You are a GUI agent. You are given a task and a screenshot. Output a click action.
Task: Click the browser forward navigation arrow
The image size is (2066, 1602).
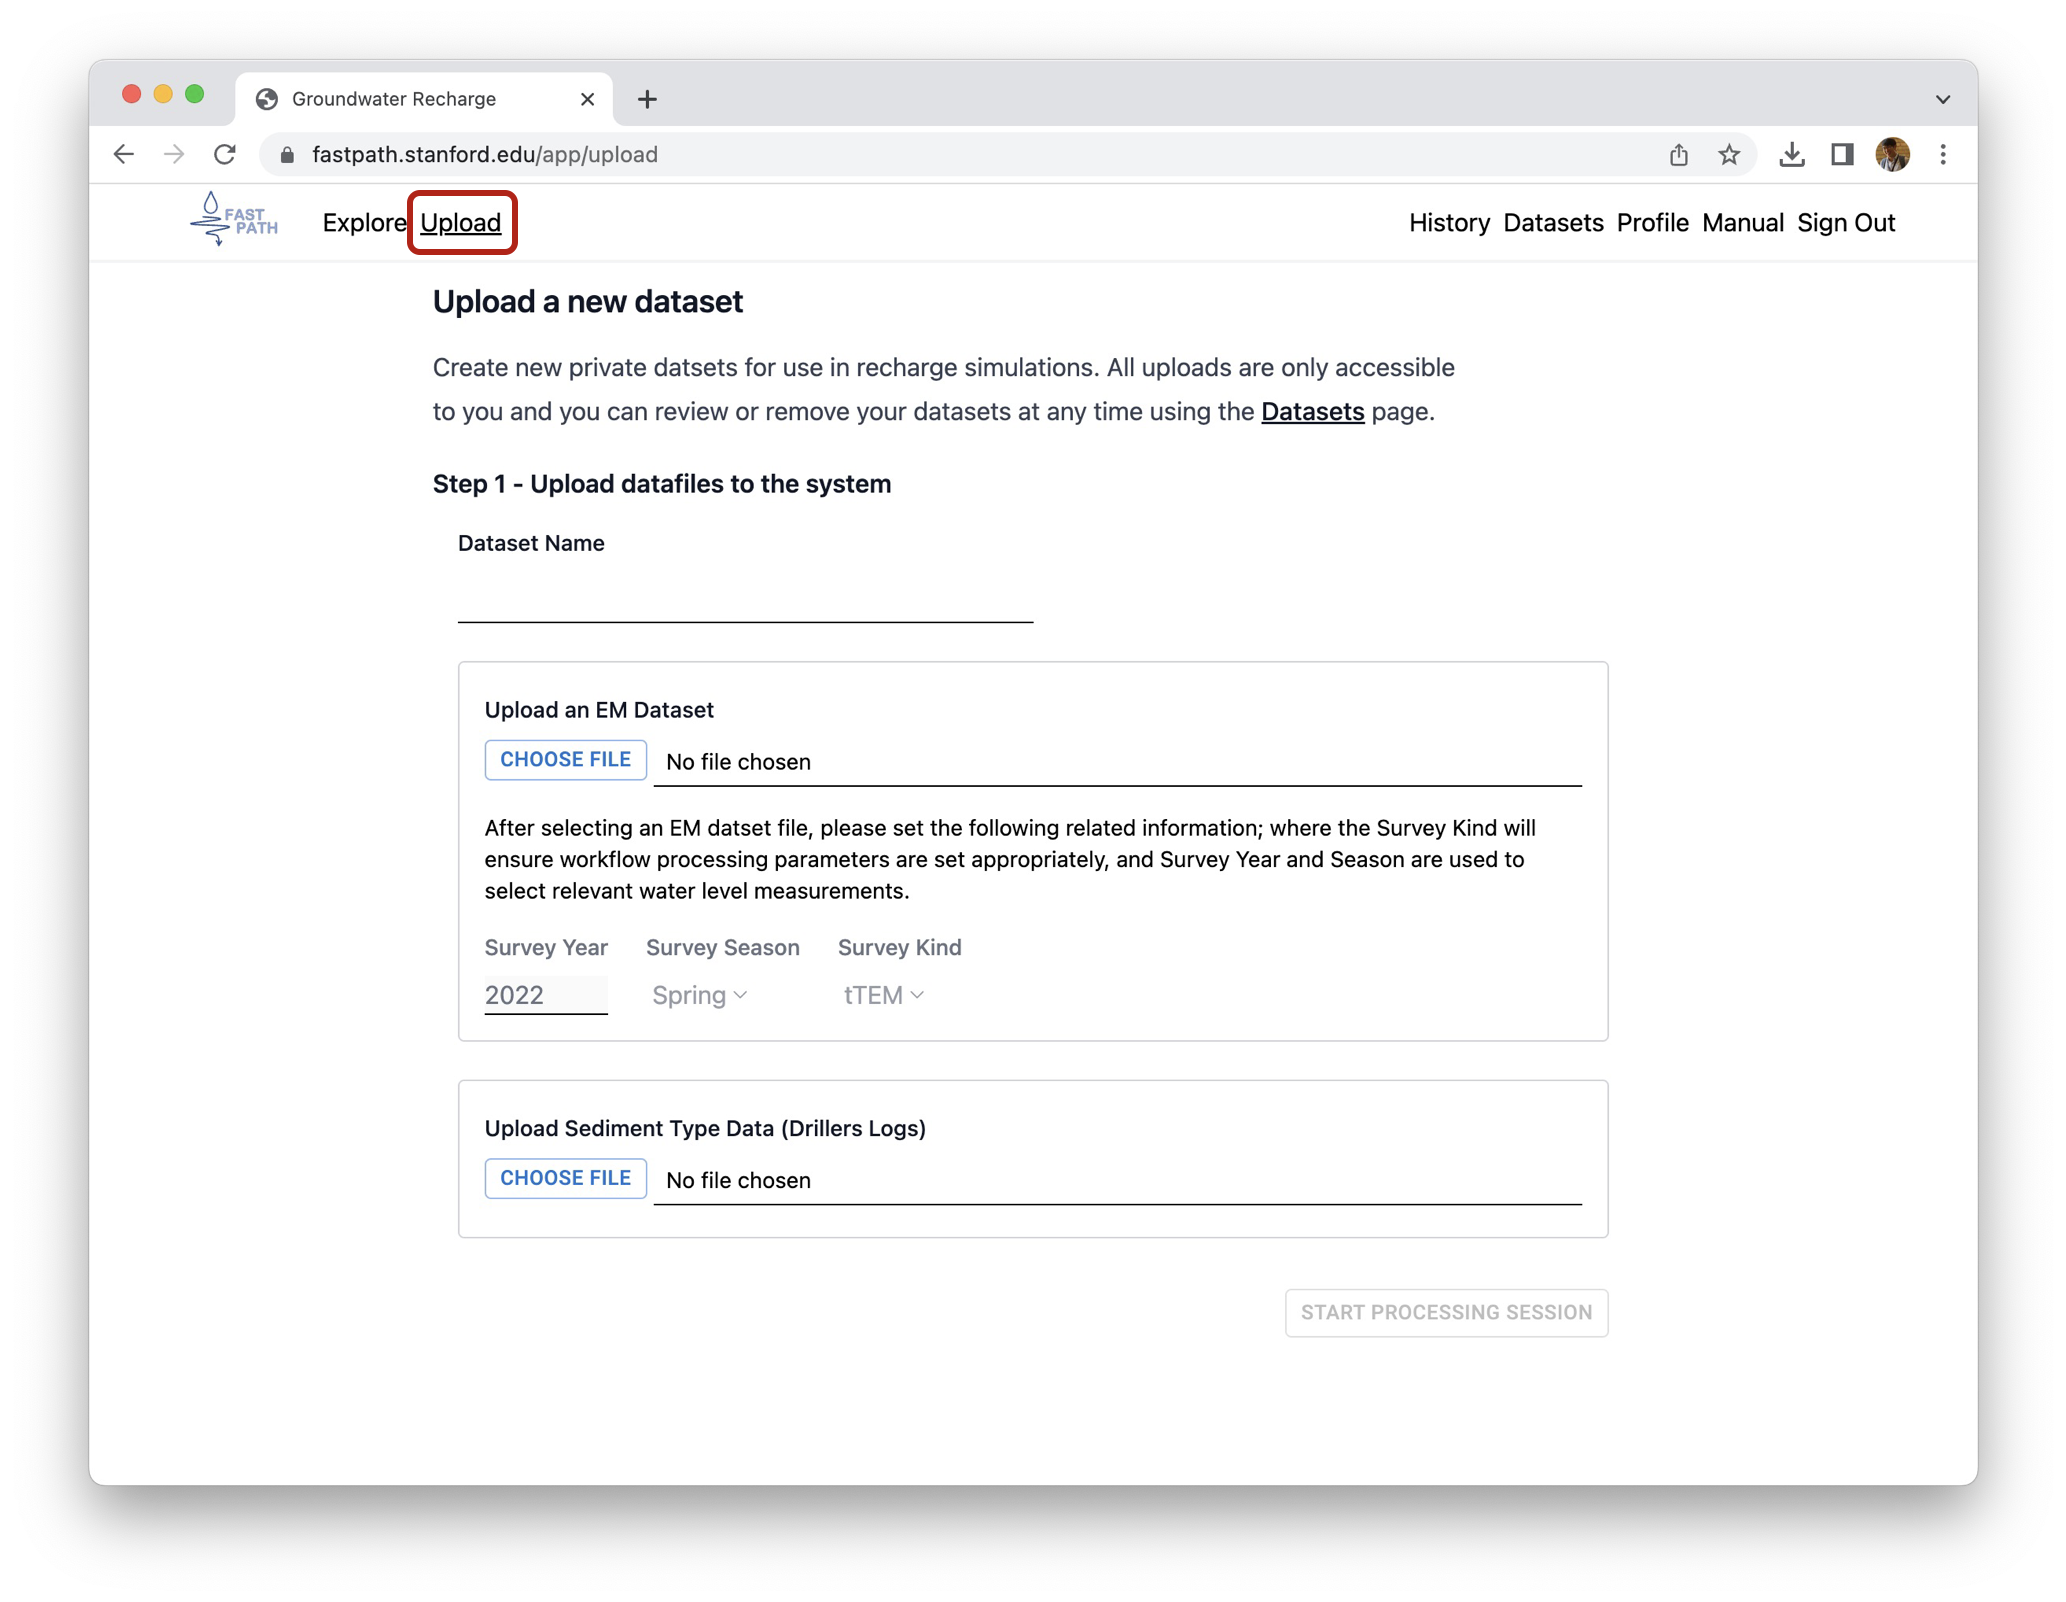[176, 154]
